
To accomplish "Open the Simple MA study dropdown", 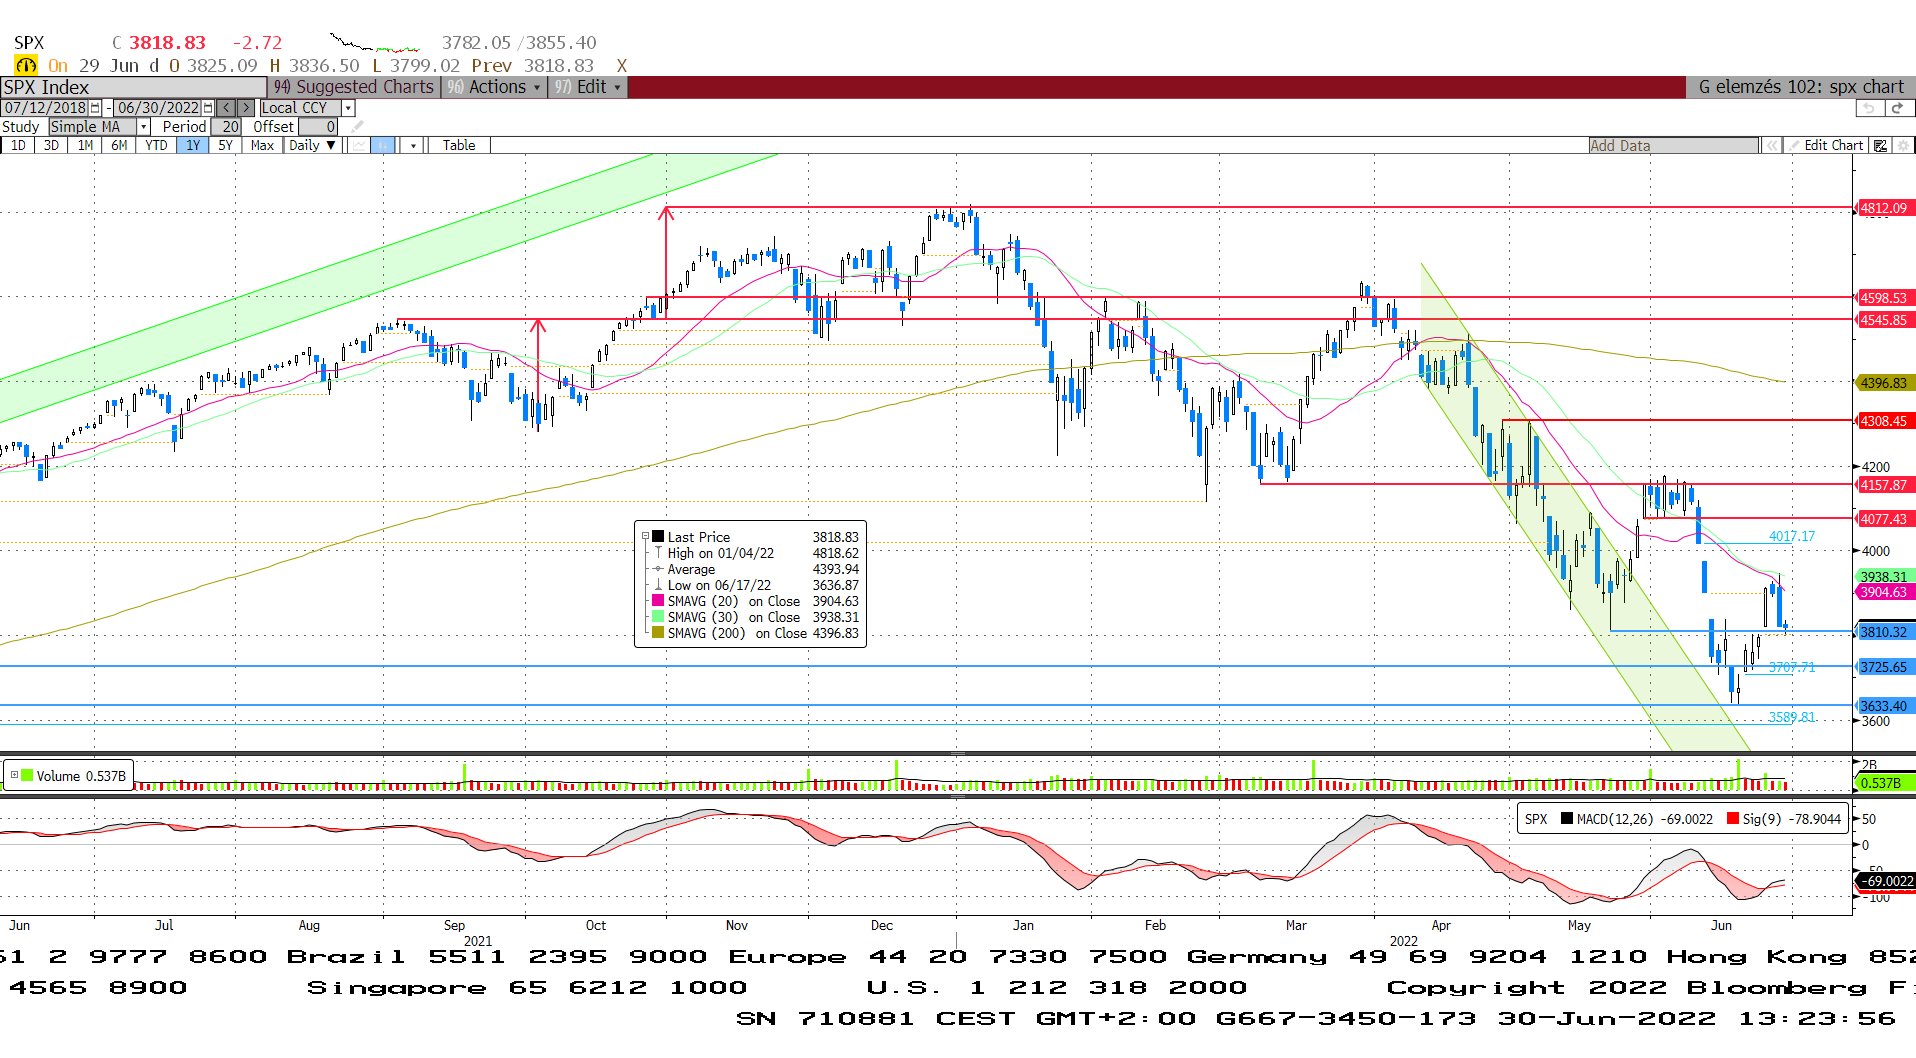I will tap(143, 127).
